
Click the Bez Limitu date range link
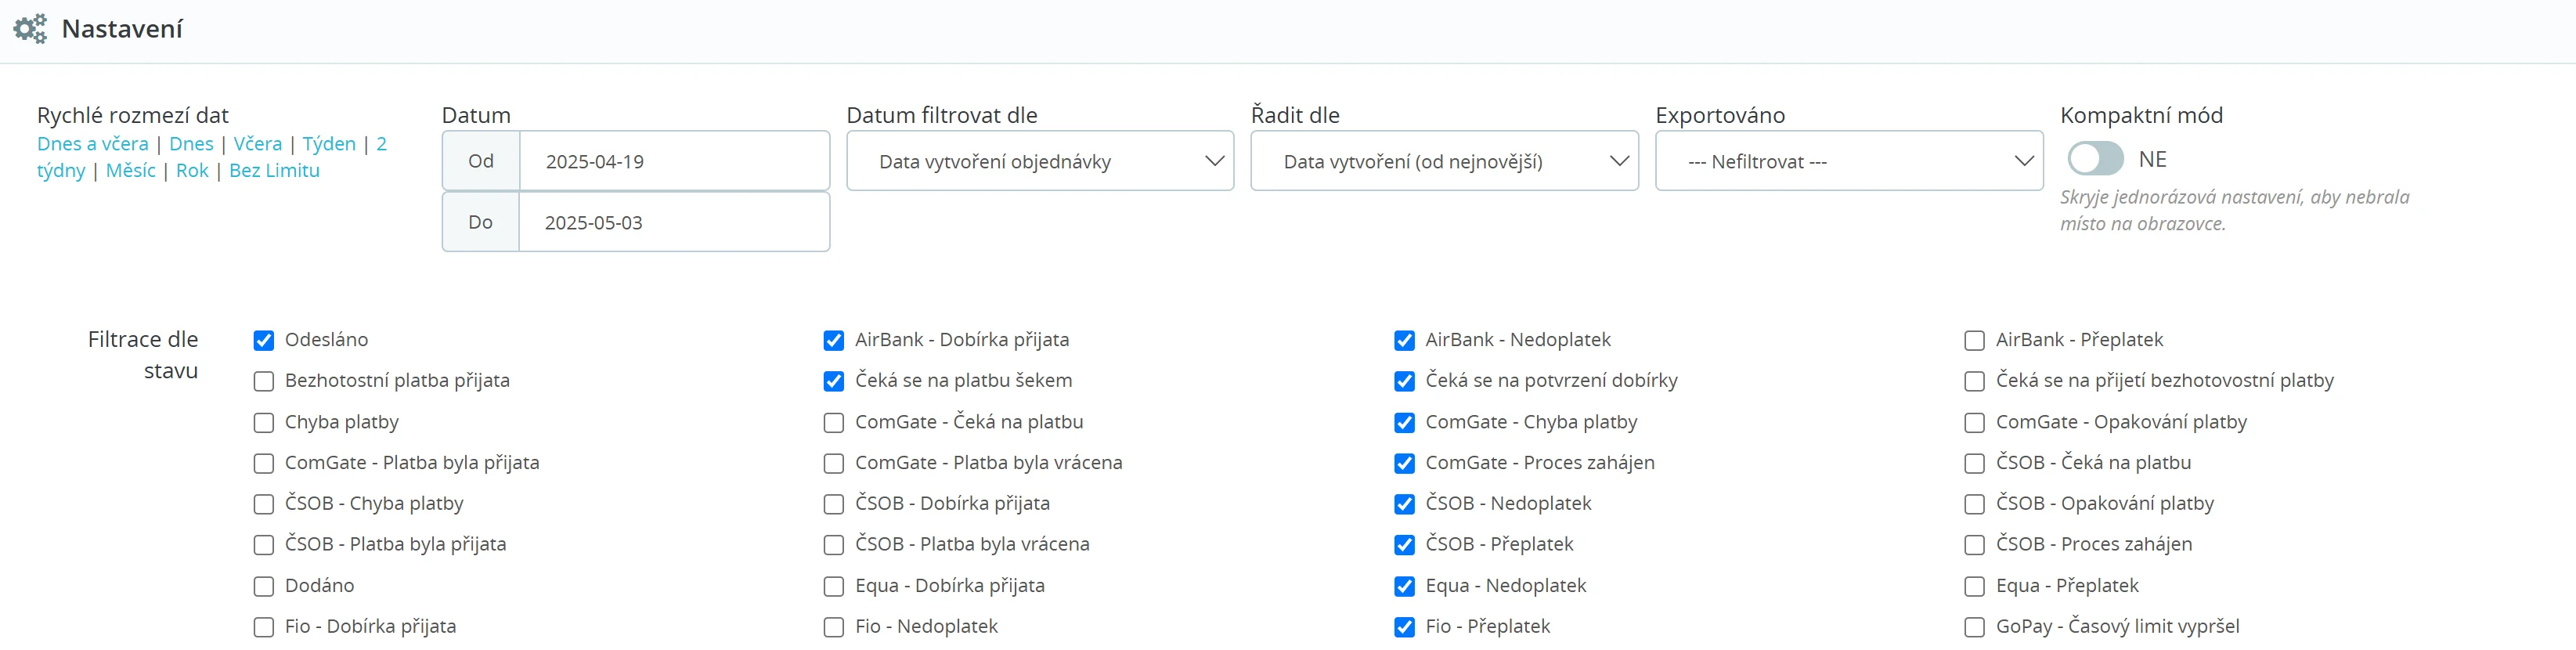274,171
